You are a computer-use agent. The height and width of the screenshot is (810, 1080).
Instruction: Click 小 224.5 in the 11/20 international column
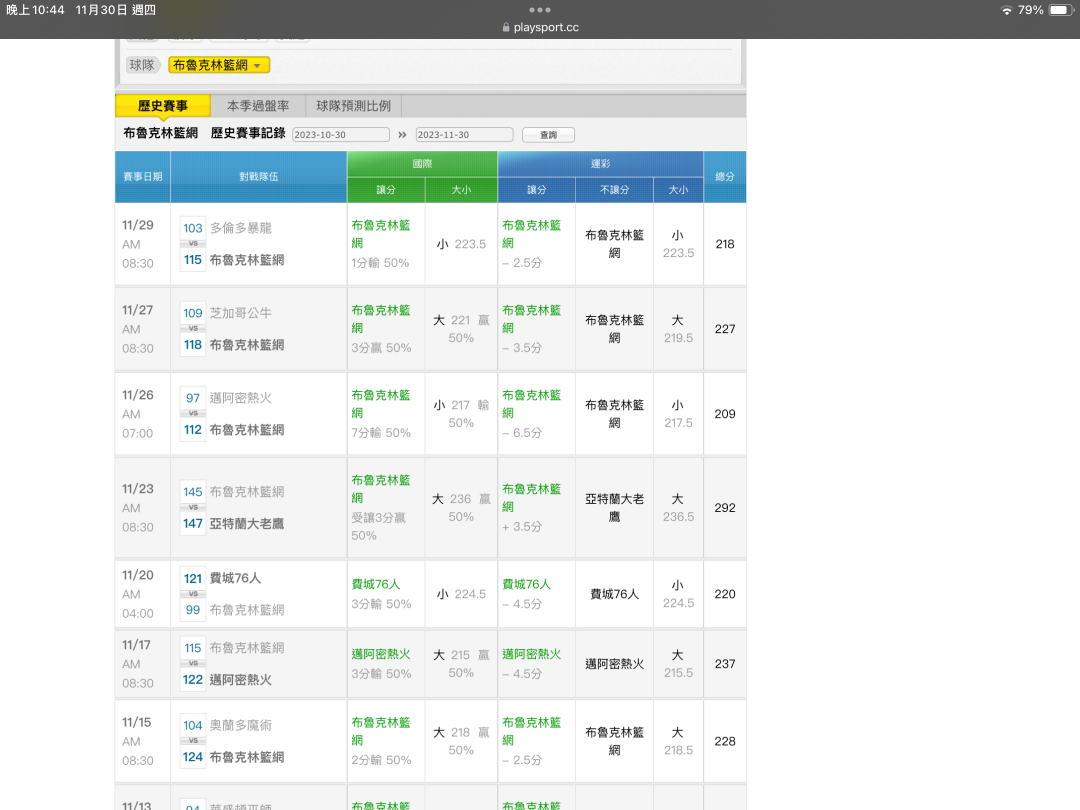point(461,594)
